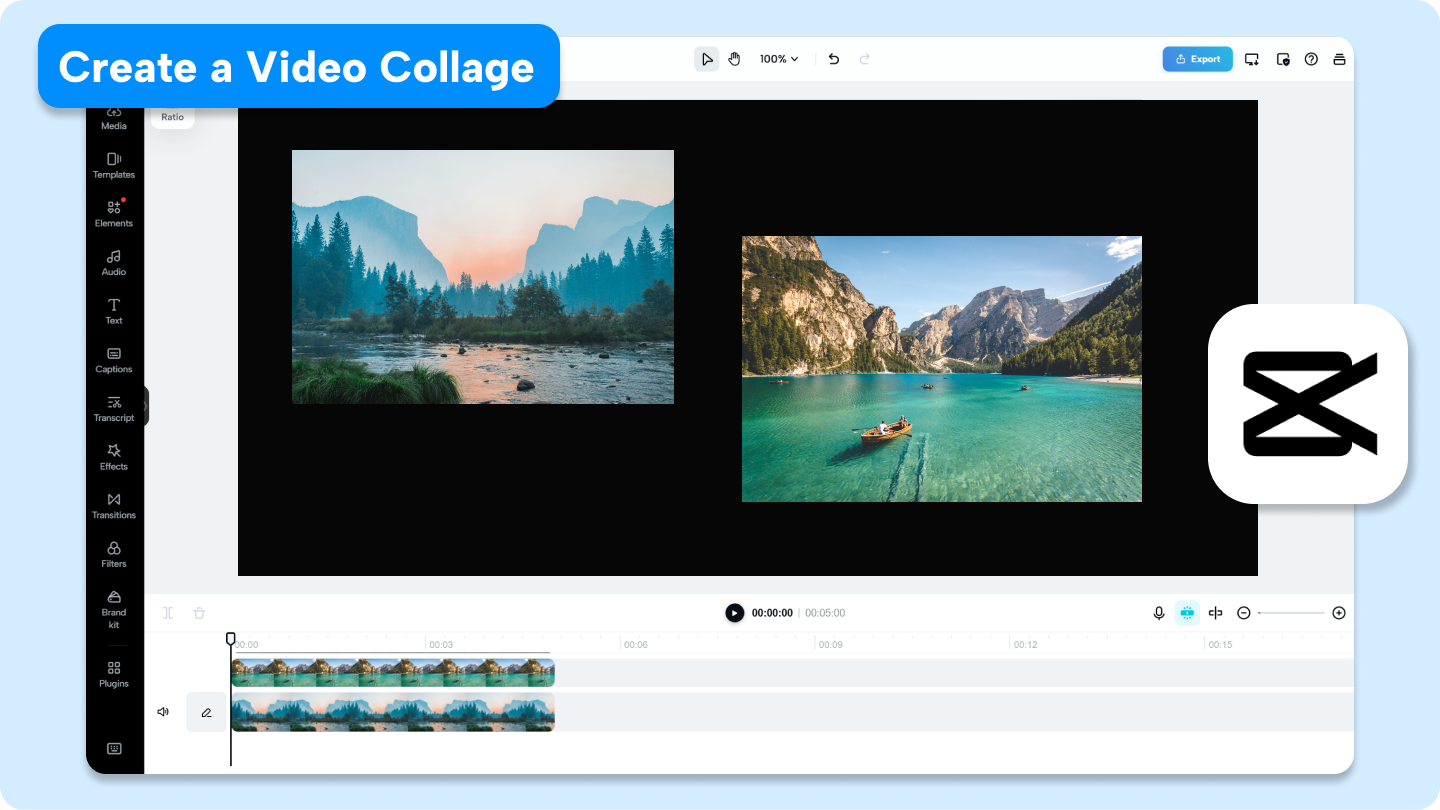Export the video project

1197,58
